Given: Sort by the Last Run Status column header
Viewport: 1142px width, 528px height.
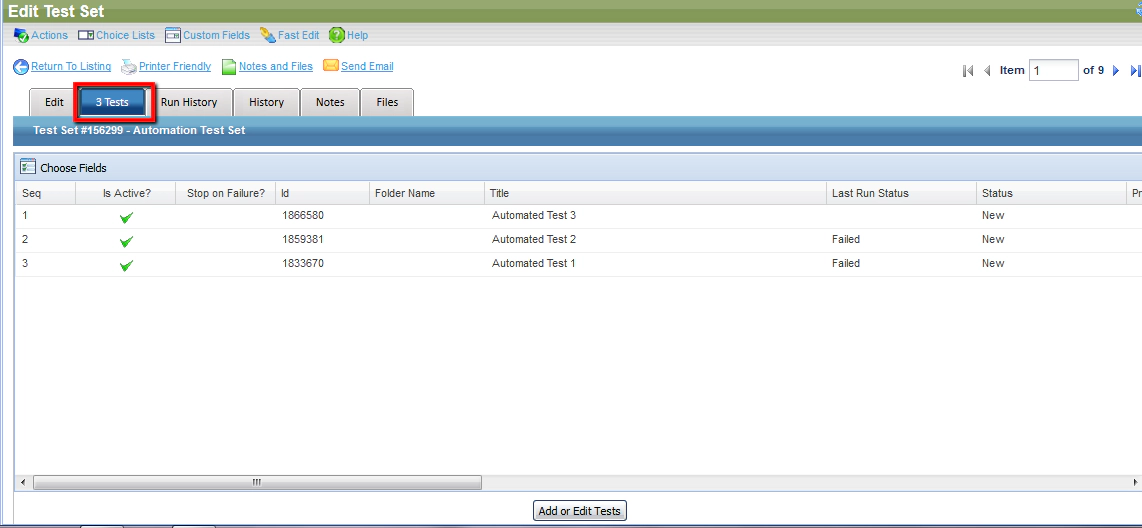Looking at the screenshot, I should [901, 193].
